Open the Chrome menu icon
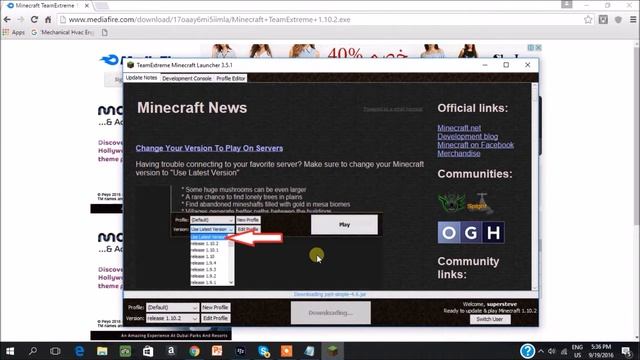Image resolution: width=640 pixels, height=360 pixels. (633, 20)
